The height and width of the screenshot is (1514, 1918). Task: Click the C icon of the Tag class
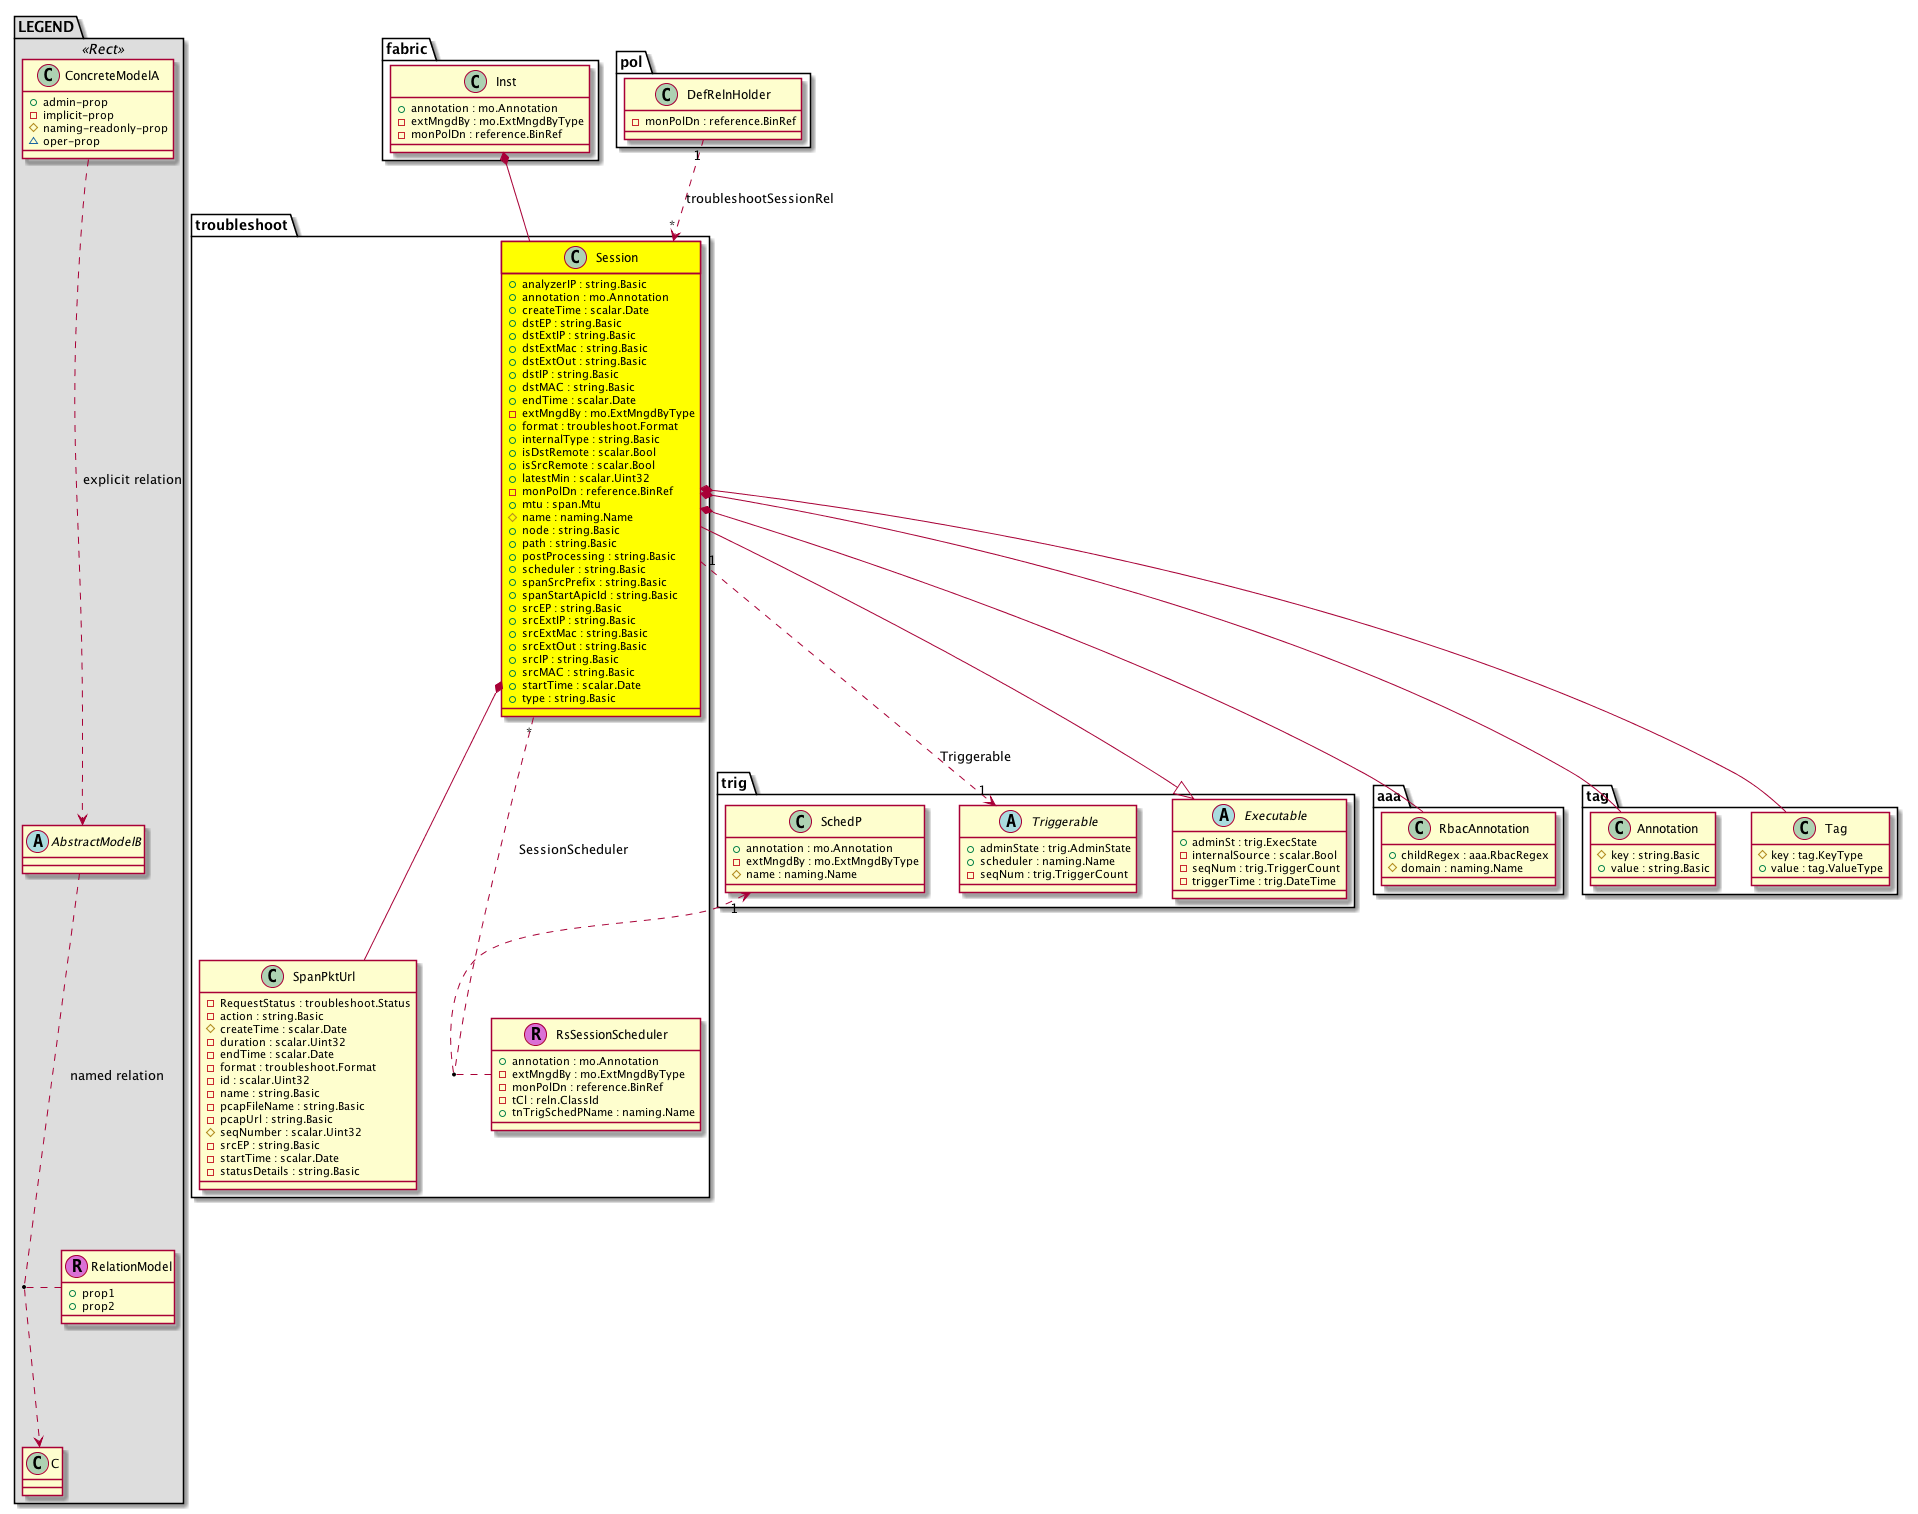[1804, 828]
